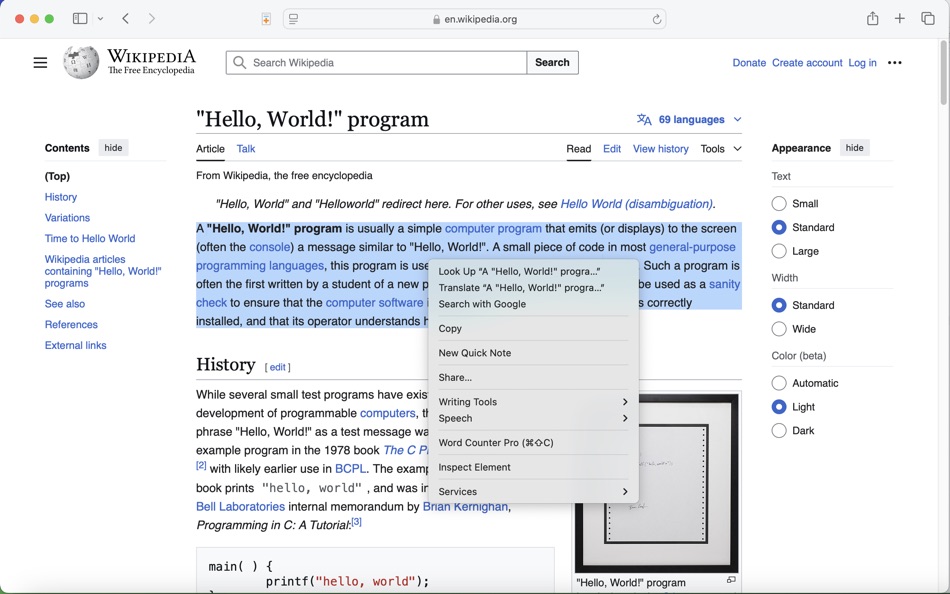The height and width of the screenshot is (594, 950).
Task: Select Standard width option
Action: [779, 305]
